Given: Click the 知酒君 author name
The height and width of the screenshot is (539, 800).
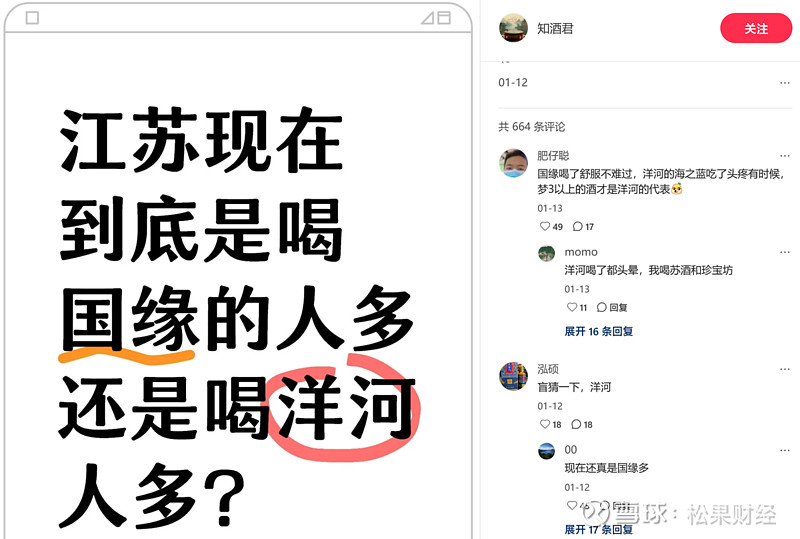Looking at the screenshot, I should 555,29.
